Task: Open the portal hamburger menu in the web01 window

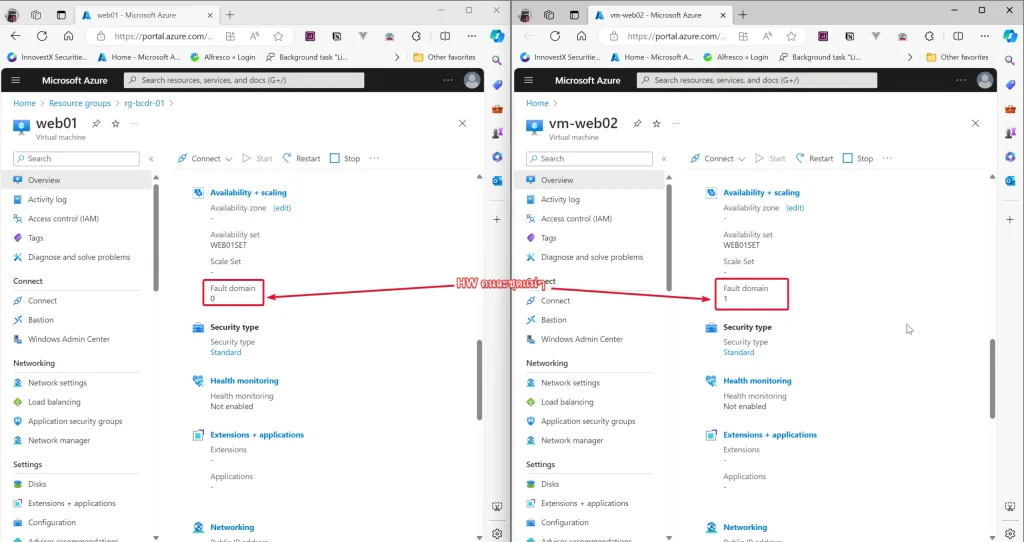Action: pyautogui.click(x=16, y=80)
